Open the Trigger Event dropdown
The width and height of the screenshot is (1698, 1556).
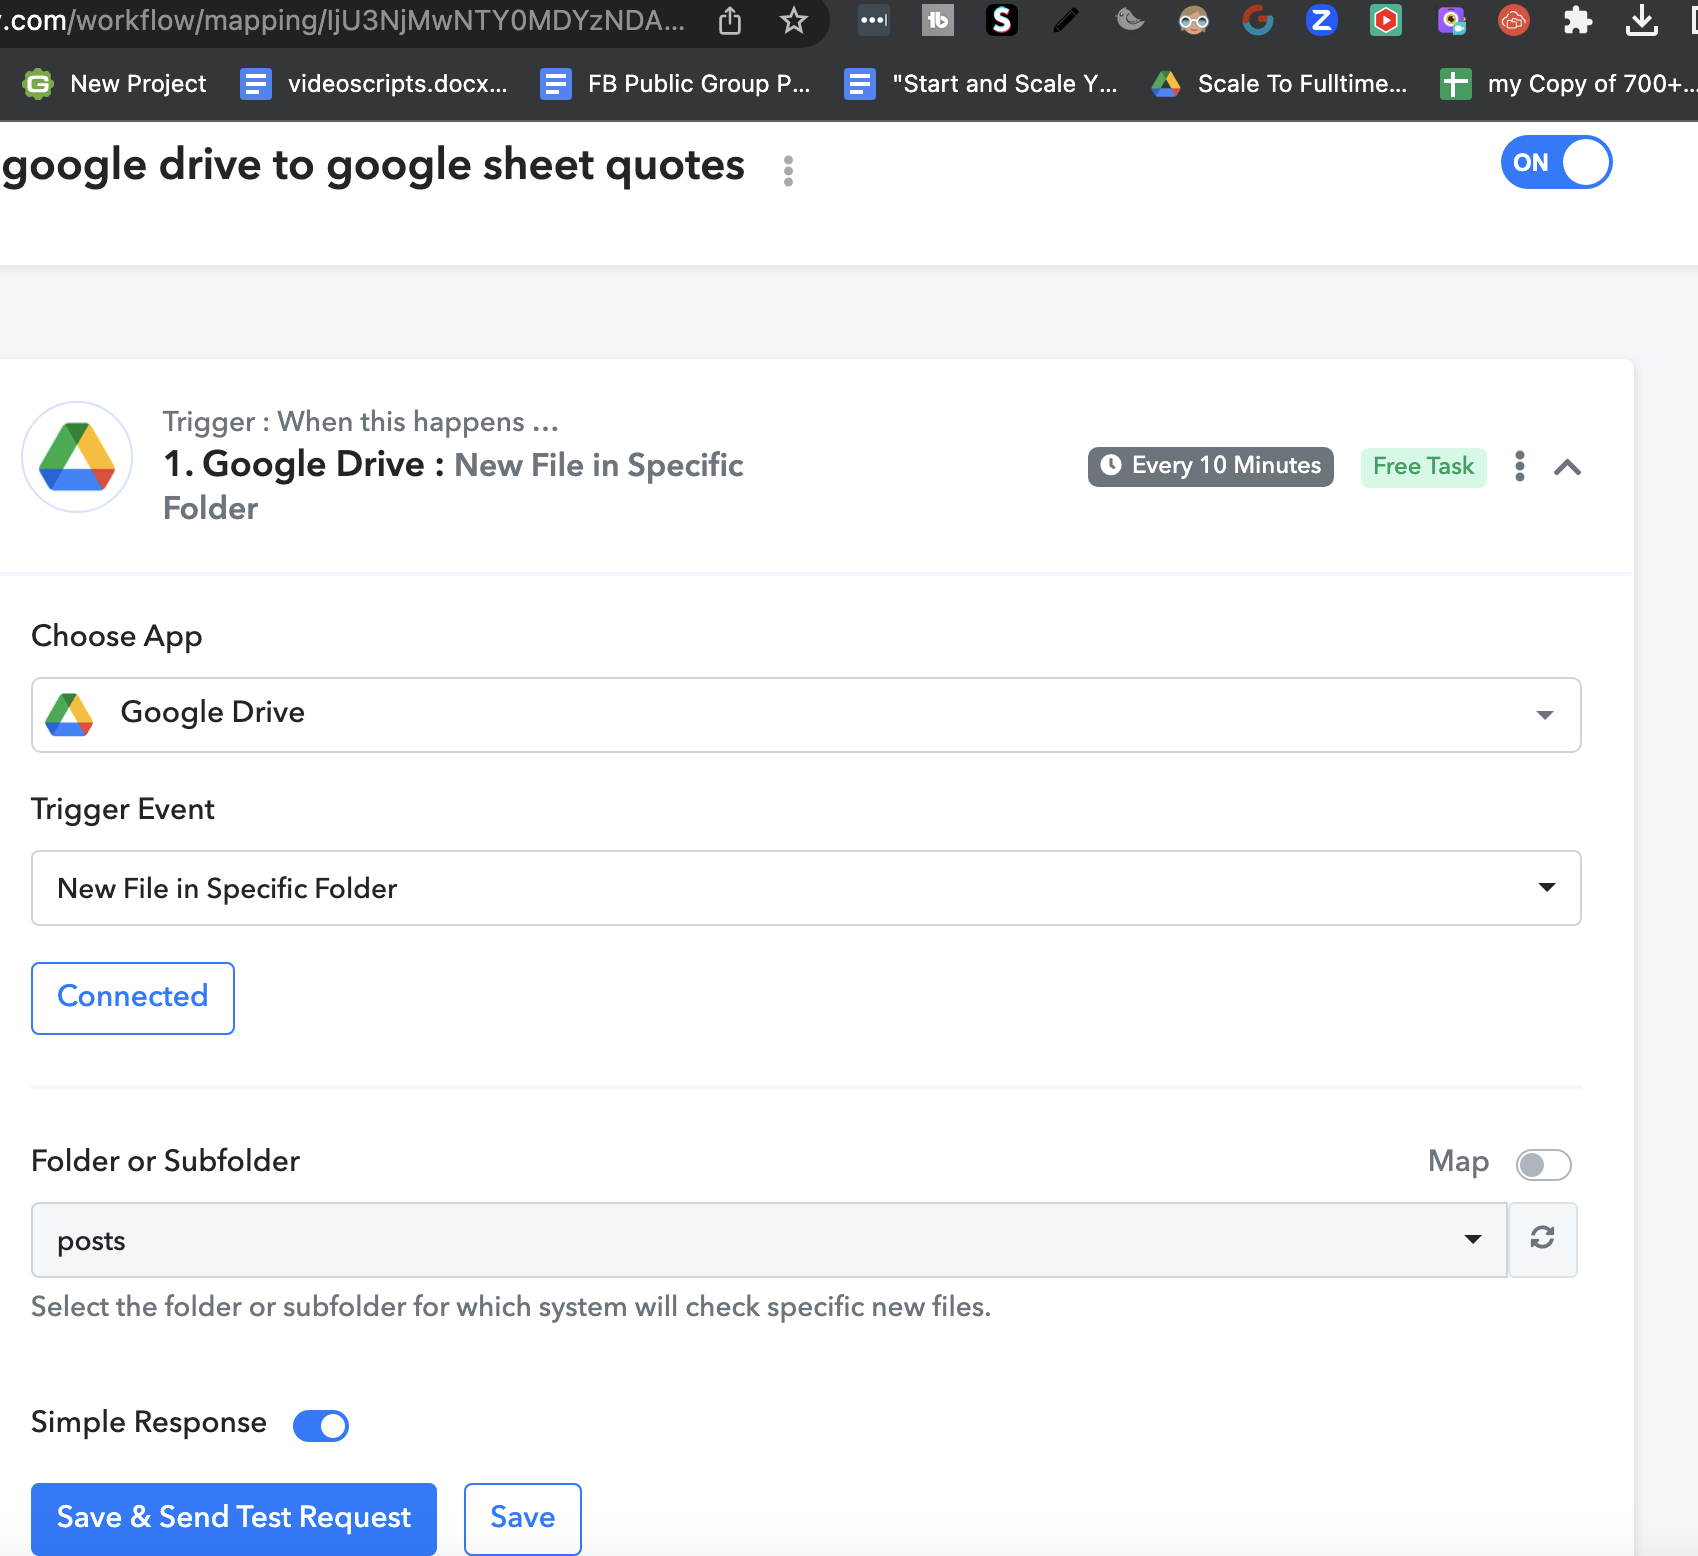pyautogui.click(x=806, y=888)
